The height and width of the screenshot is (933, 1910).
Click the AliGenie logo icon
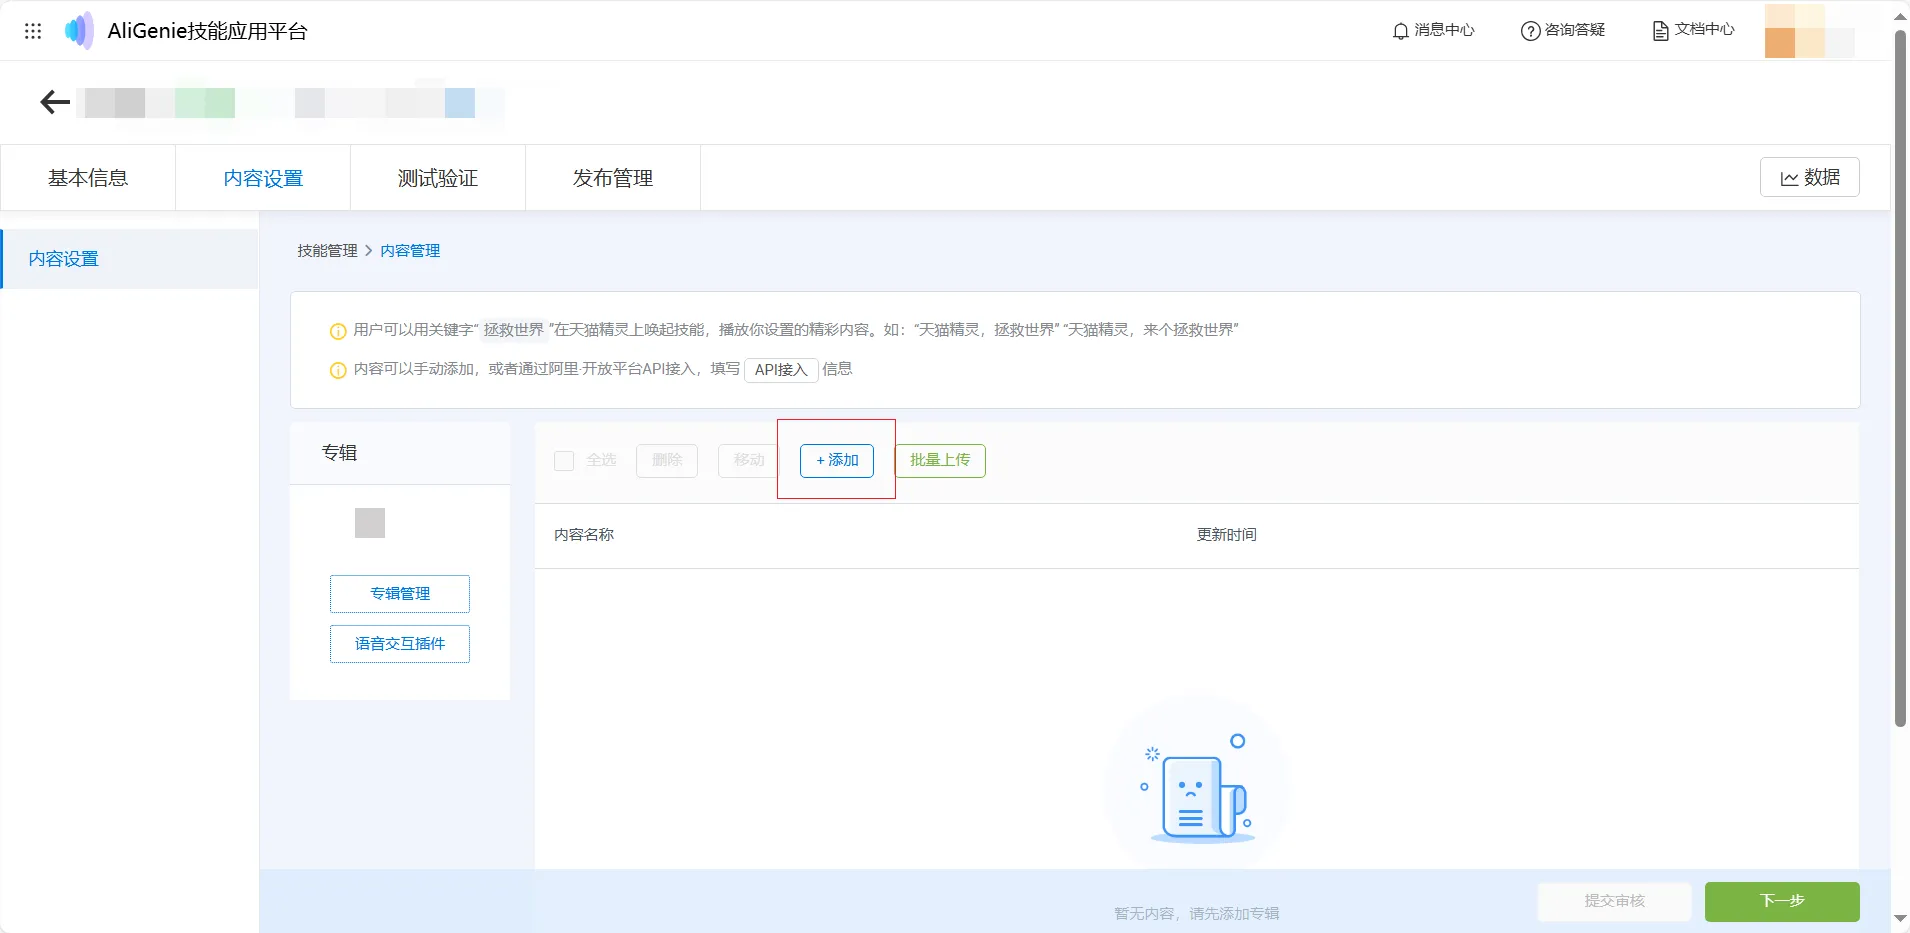[79, 31]
